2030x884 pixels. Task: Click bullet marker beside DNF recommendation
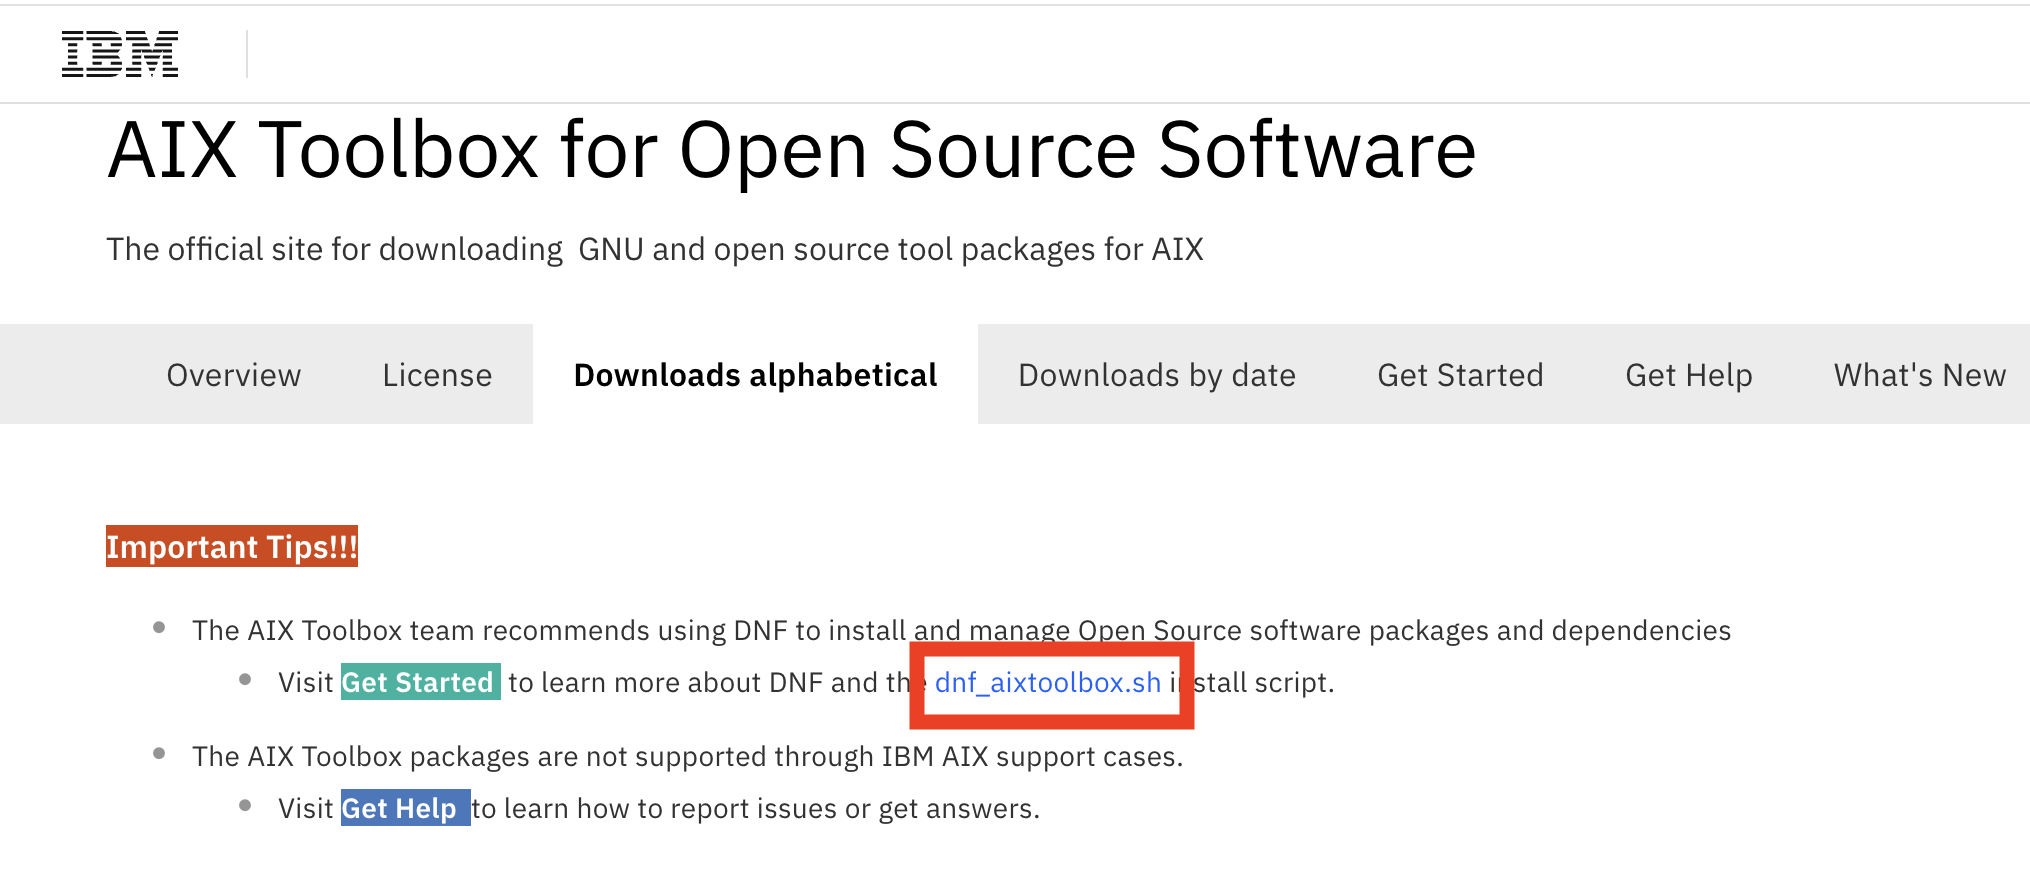(x=159, y=628)
